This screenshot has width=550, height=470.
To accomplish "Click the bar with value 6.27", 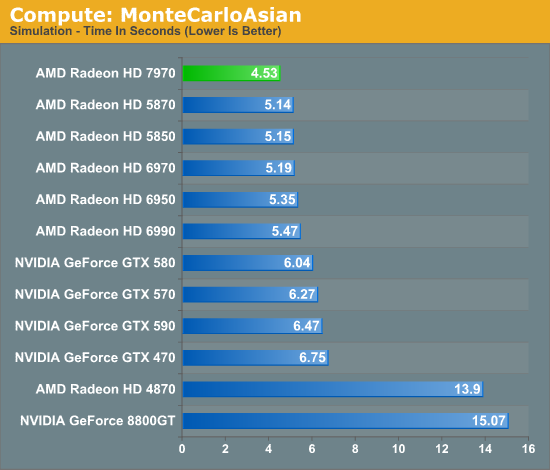I will [x=250, y=294].
